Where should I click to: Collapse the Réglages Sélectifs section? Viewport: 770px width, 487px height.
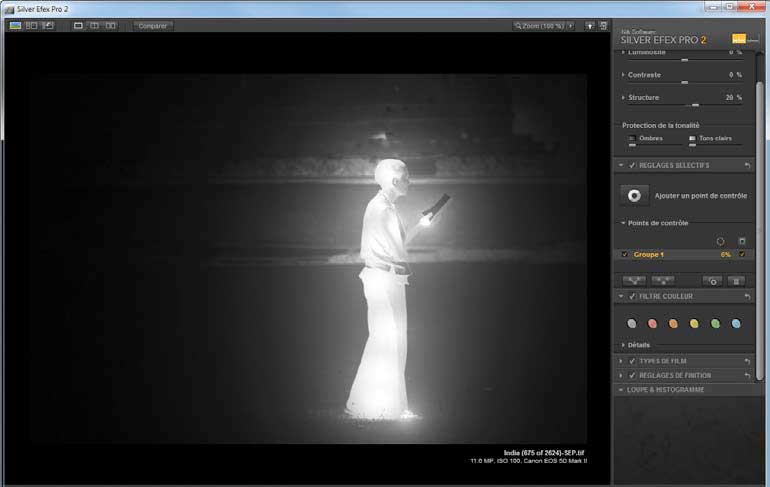pyautogui.click(x=621, y=165)
